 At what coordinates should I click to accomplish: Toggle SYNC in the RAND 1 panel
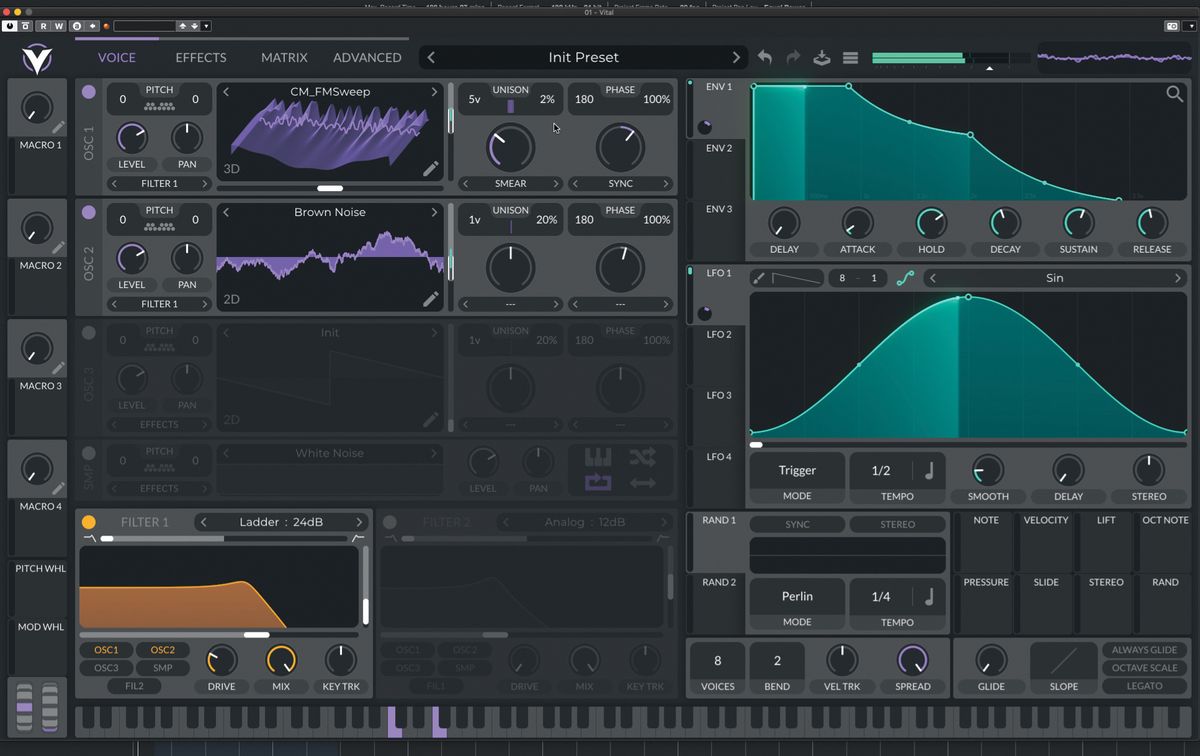(x=797, y=523)
